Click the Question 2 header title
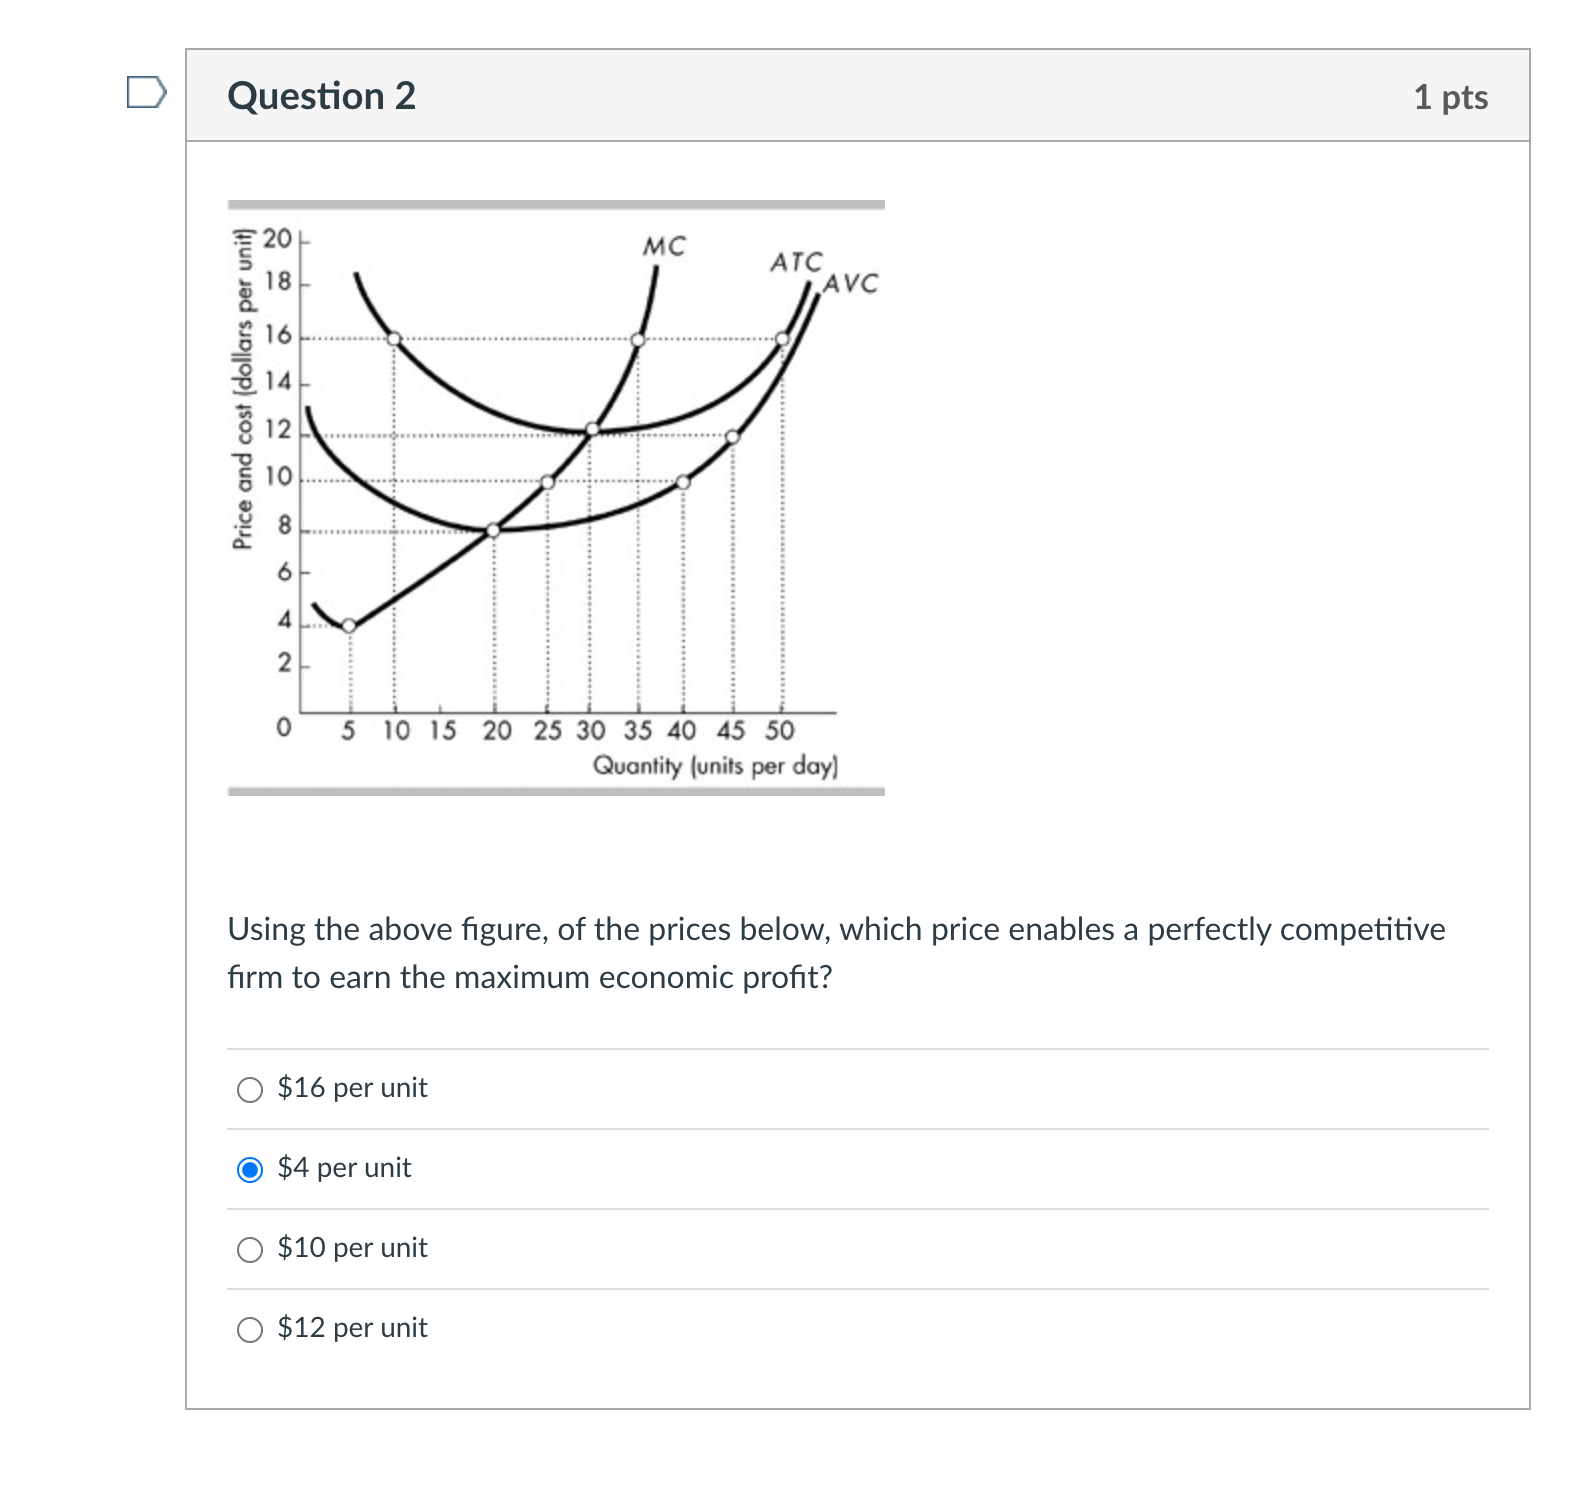This screenshot has width=1587, height=1492. [x=321, y=96]
